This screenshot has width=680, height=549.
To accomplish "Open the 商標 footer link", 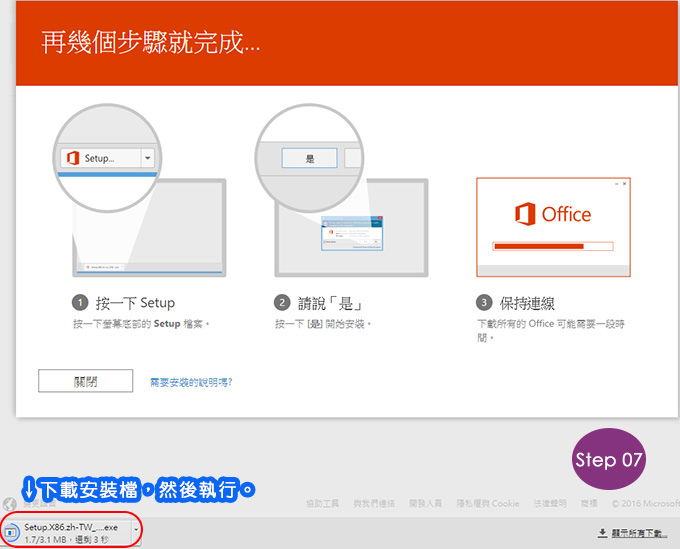I will 589,503.
